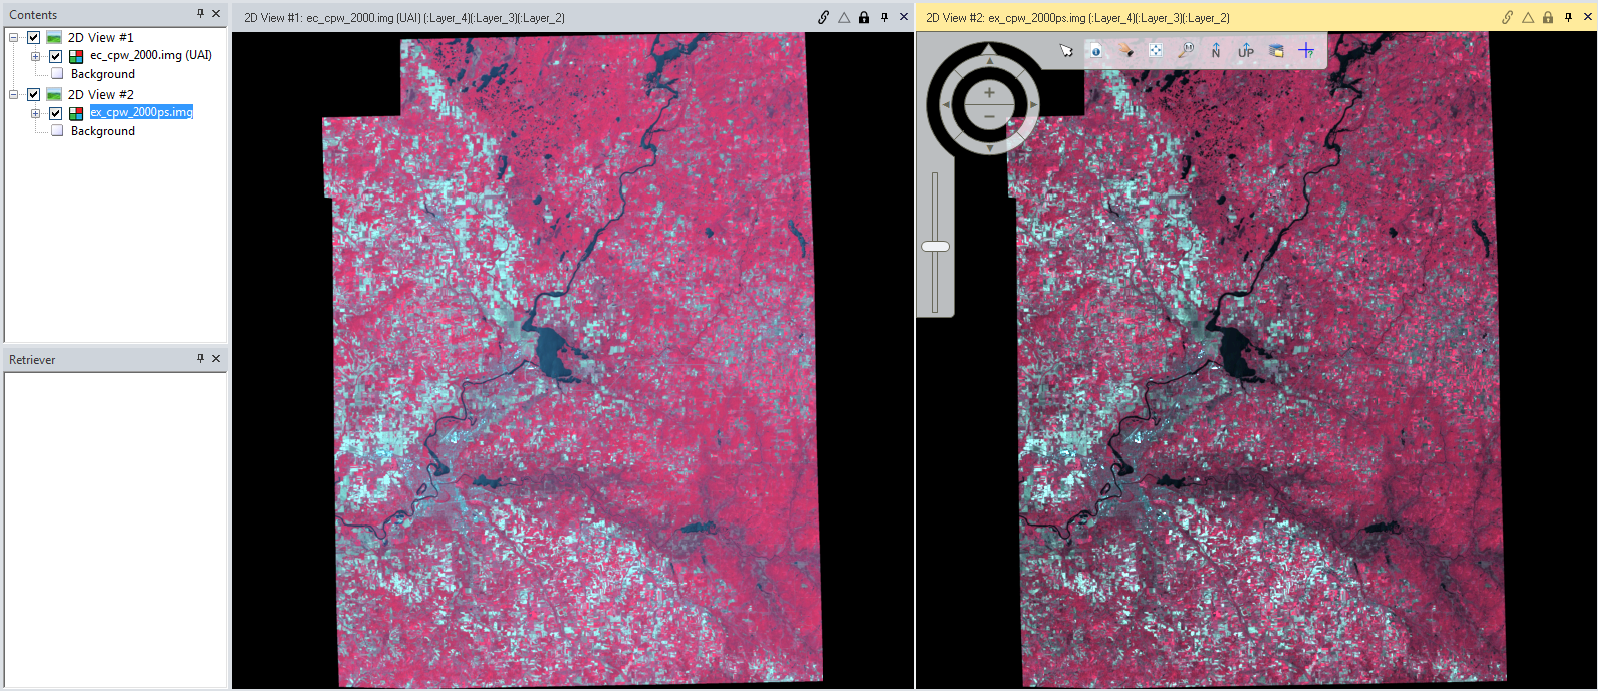Pan right with the navigation wheel arrow
The image size is (1598, 691).
[x=1033, y=104]
